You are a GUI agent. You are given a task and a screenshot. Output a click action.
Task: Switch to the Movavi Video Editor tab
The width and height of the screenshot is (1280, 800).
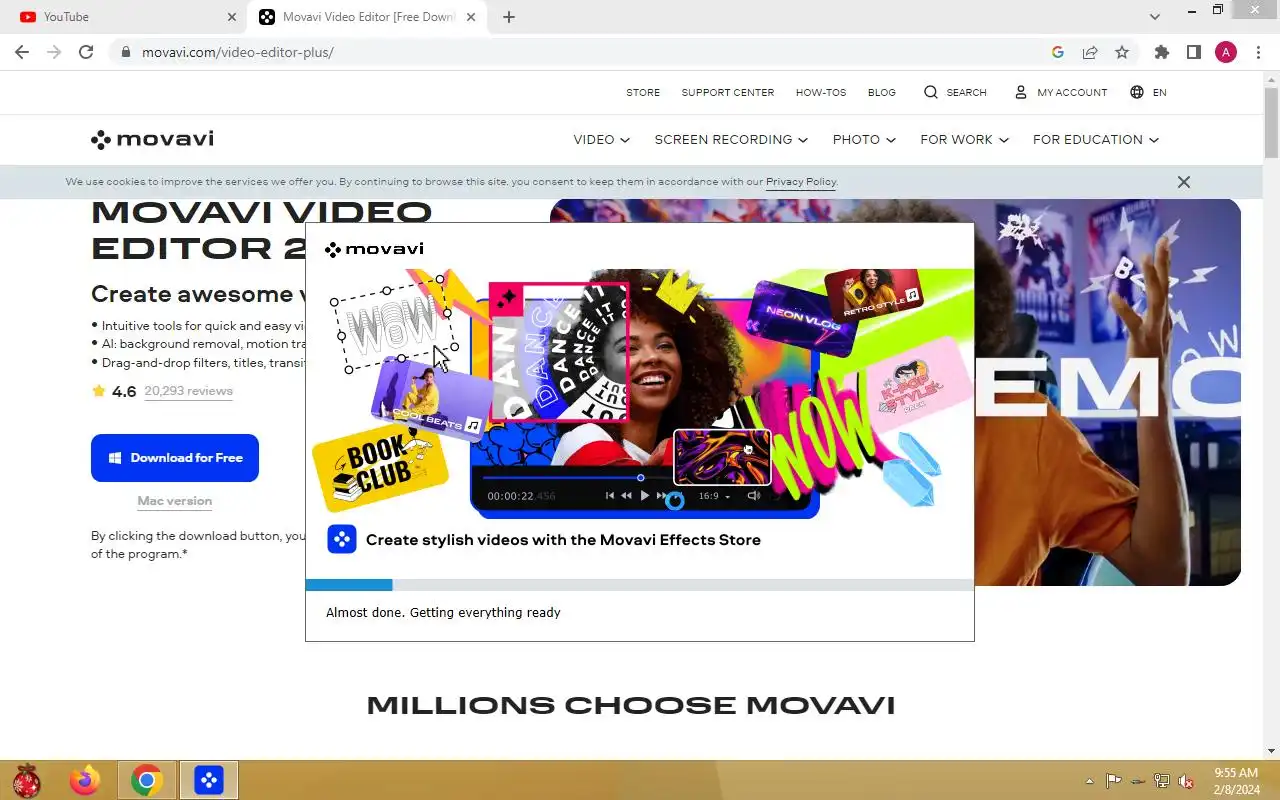tap(368, 17)
